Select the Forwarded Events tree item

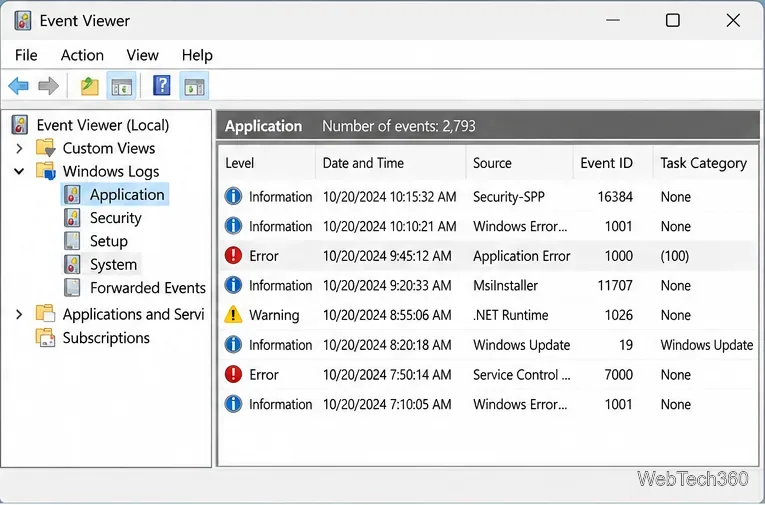148,288
